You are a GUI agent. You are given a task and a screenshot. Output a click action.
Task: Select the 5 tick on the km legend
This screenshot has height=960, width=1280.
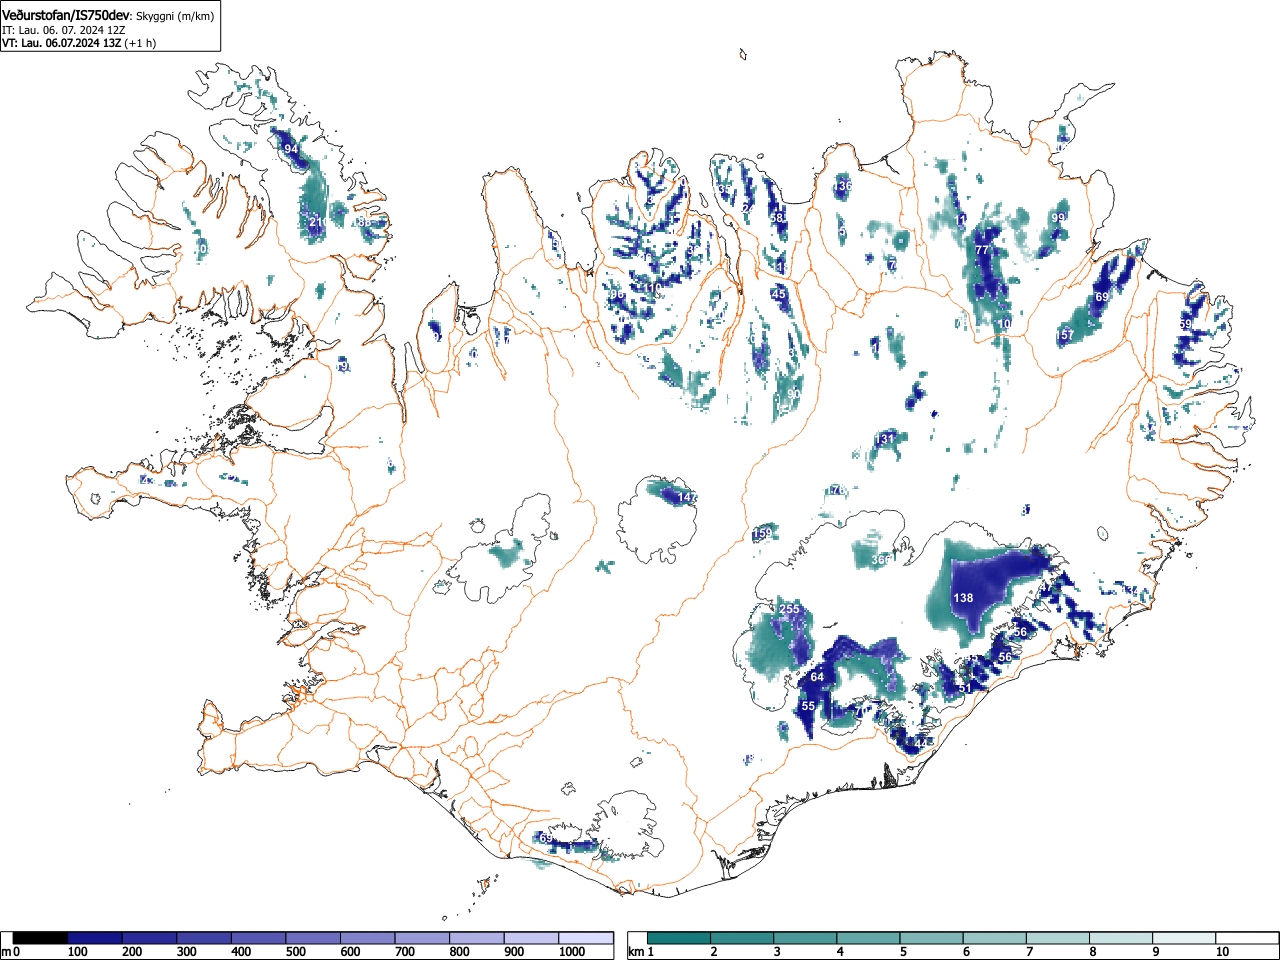903,952
